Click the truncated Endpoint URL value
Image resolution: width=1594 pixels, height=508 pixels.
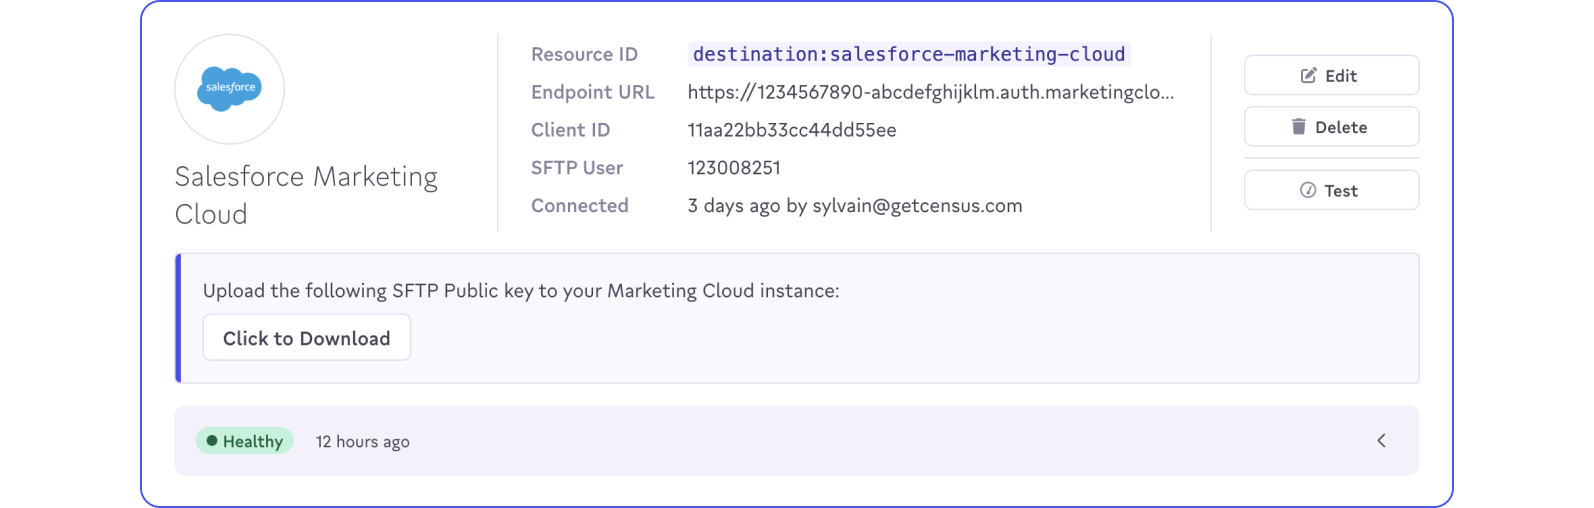point(930,92)
